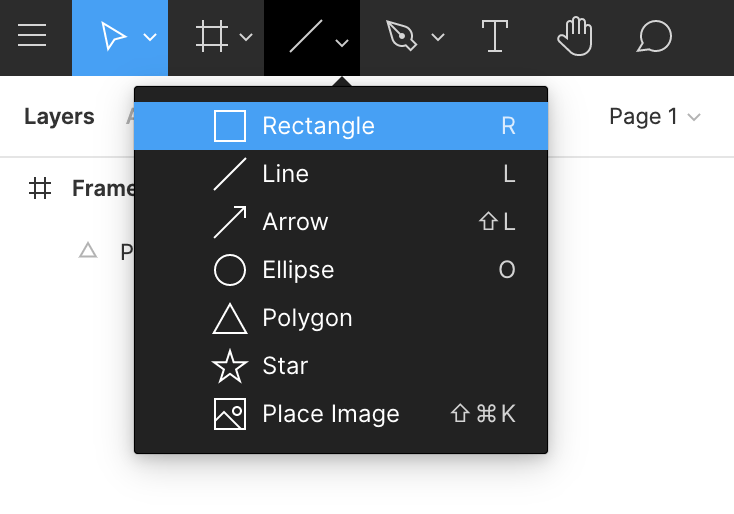734x514 pixels.
Task: Choose Star from the shape menu
Action: coord(340,366)
